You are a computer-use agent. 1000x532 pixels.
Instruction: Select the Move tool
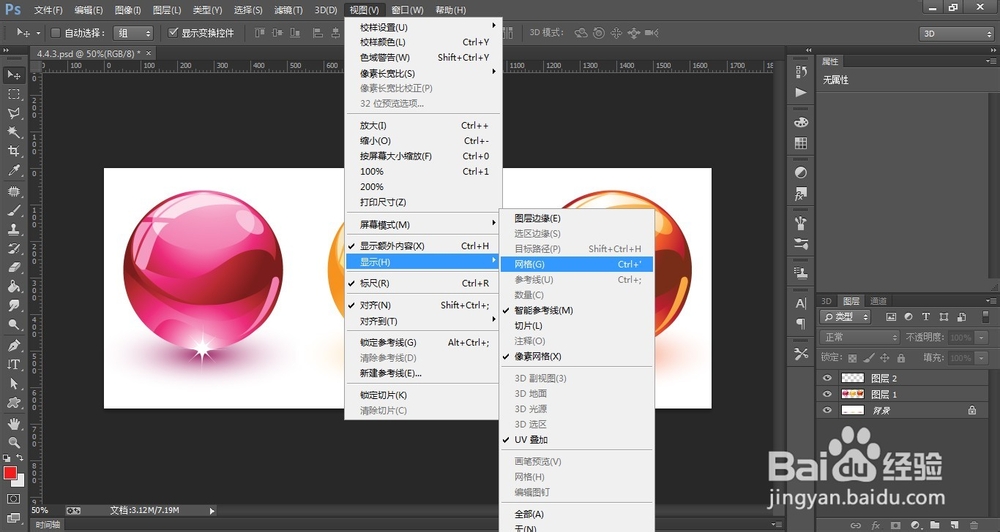pyautogui.click(x=13, y=75)
